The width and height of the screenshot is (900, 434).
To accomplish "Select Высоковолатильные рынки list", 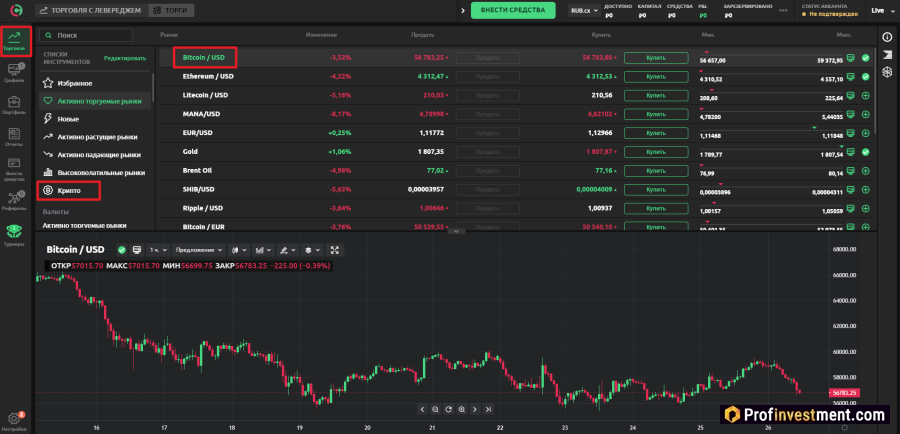I will 94,172.
